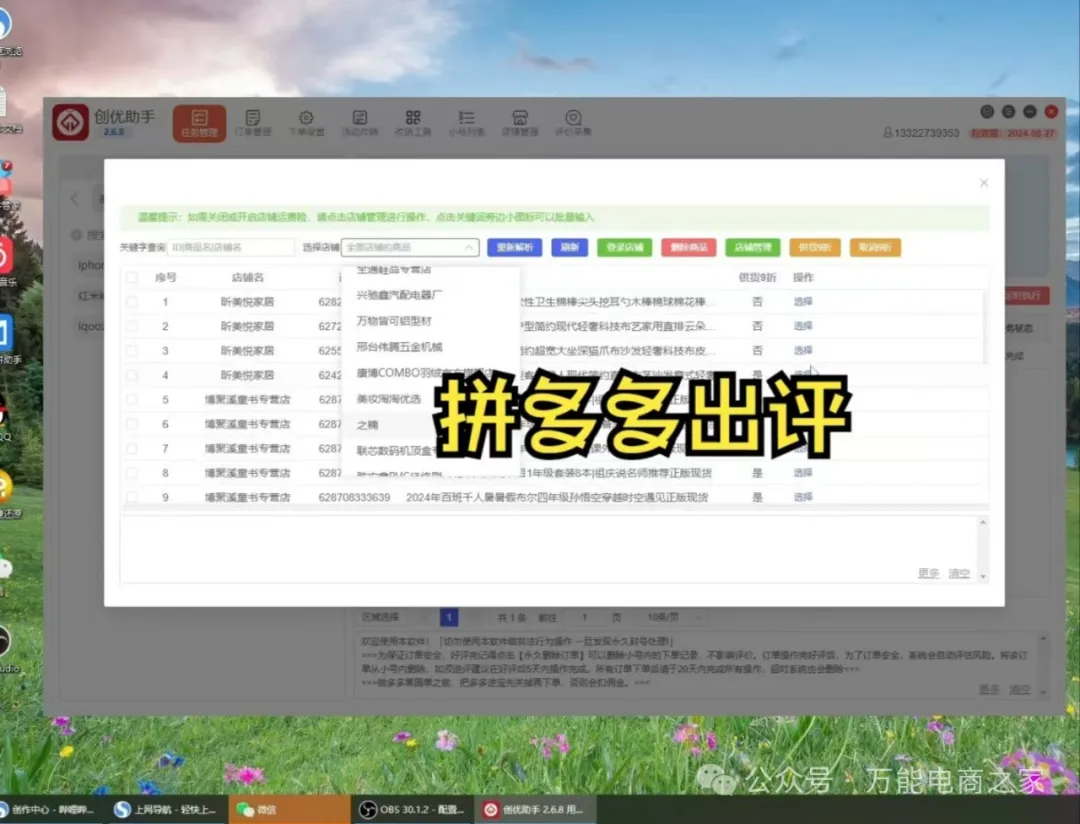The image size is (1080, 824).
Task: Click the blue 重新解析 button
Action: click(x=514, y=247)
